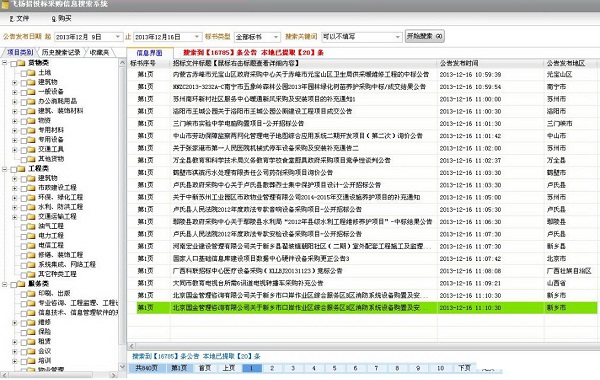Select page 5 in the pagination bar
This screenshot has height=380, width=600.
pyautogui.click(x=334, y=368)
